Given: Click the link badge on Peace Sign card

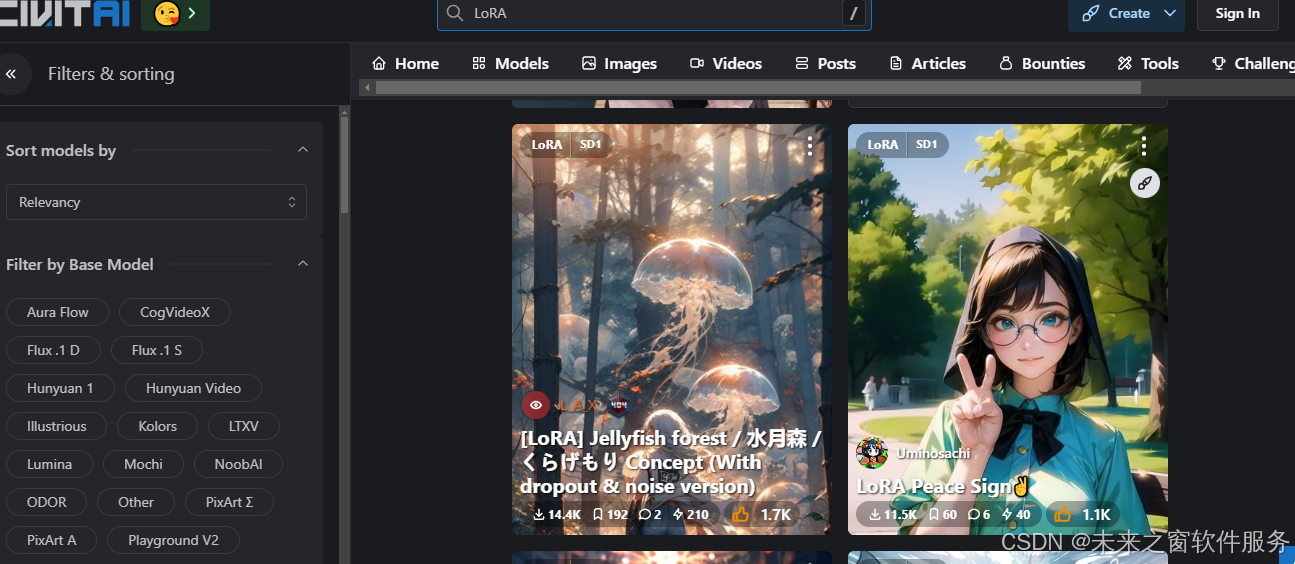Looking at the screenshot, I should [1145, 183].
